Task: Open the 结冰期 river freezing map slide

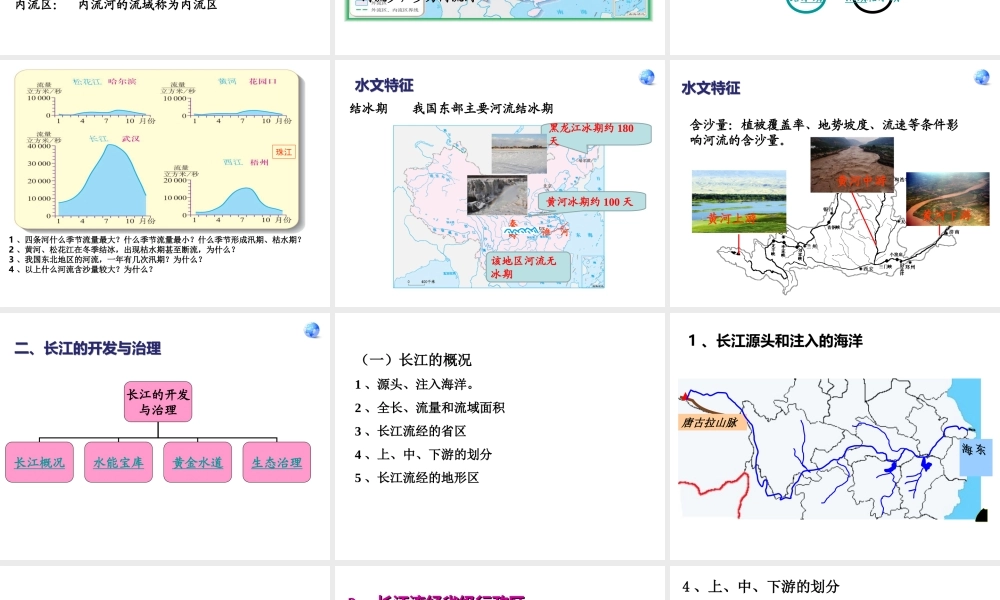Action: [x=500, y=184]
